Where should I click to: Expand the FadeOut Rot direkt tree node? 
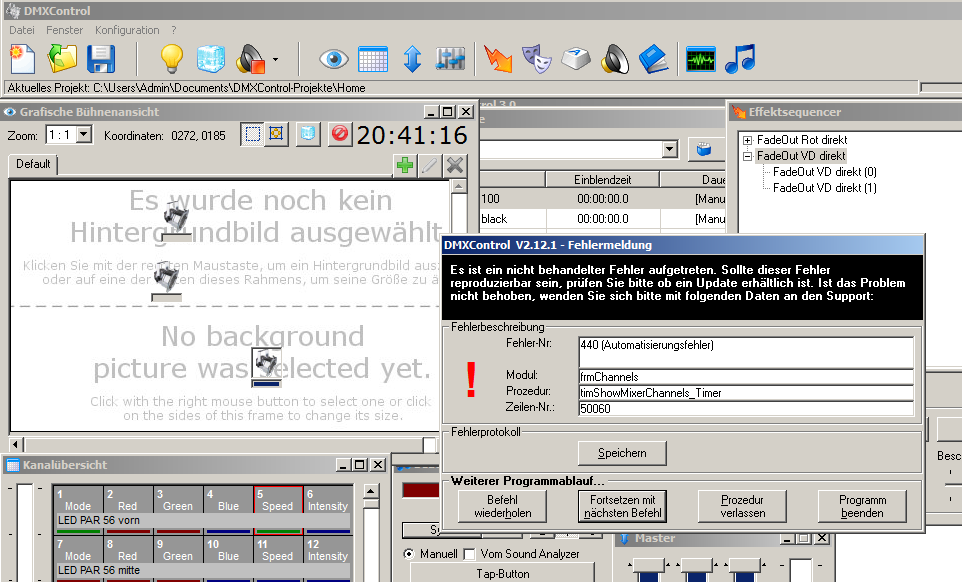747,140
